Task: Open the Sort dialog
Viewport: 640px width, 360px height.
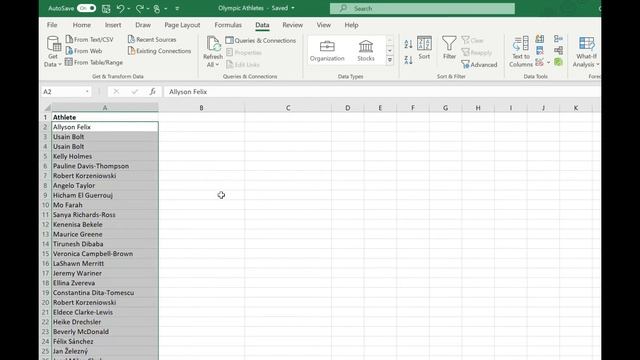Action: (x=424, y=48)
